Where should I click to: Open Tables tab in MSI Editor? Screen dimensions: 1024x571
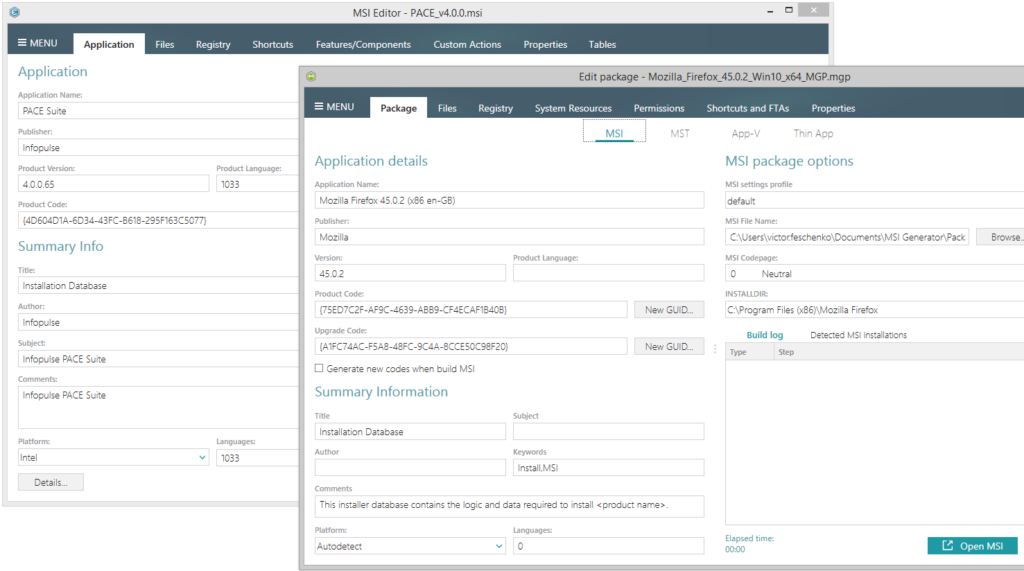(602, 44)
